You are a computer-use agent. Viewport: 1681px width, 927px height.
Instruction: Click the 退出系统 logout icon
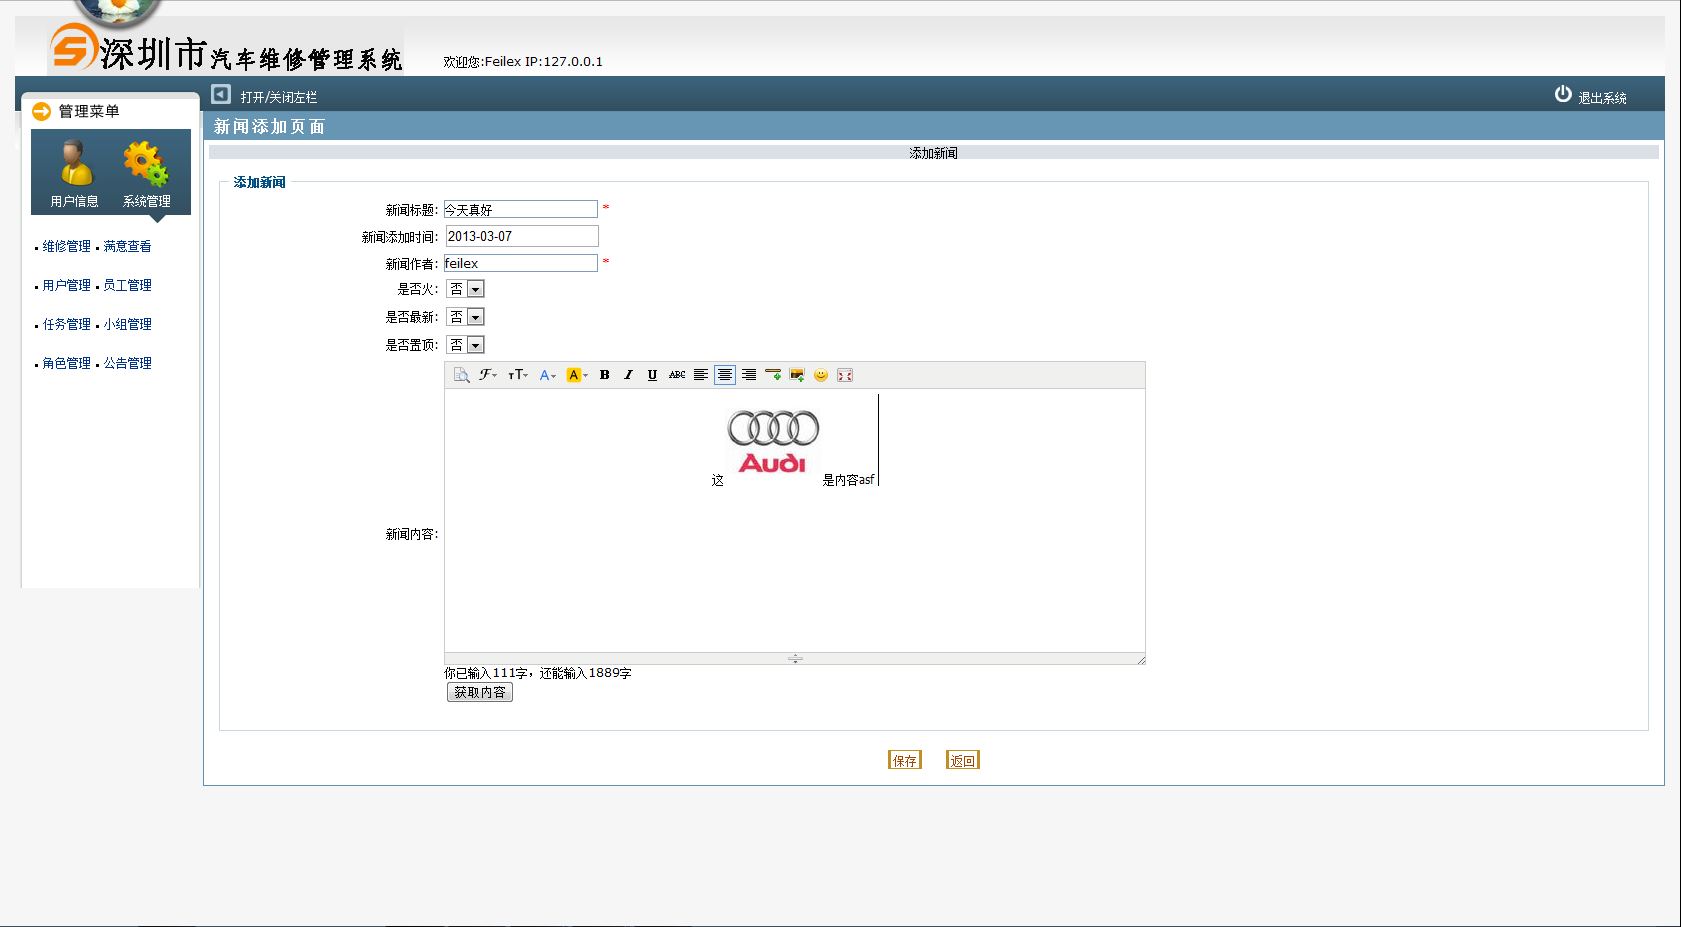pos(1563,94)
